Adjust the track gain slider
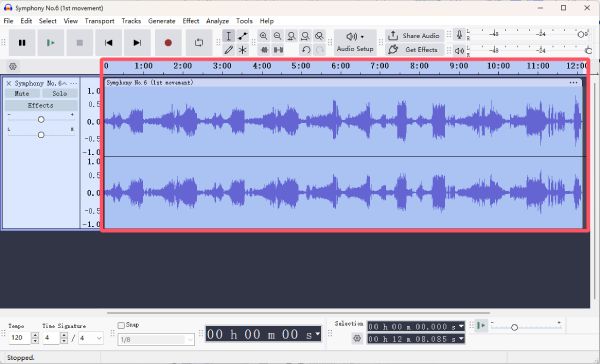 click(x=41, y=119)
